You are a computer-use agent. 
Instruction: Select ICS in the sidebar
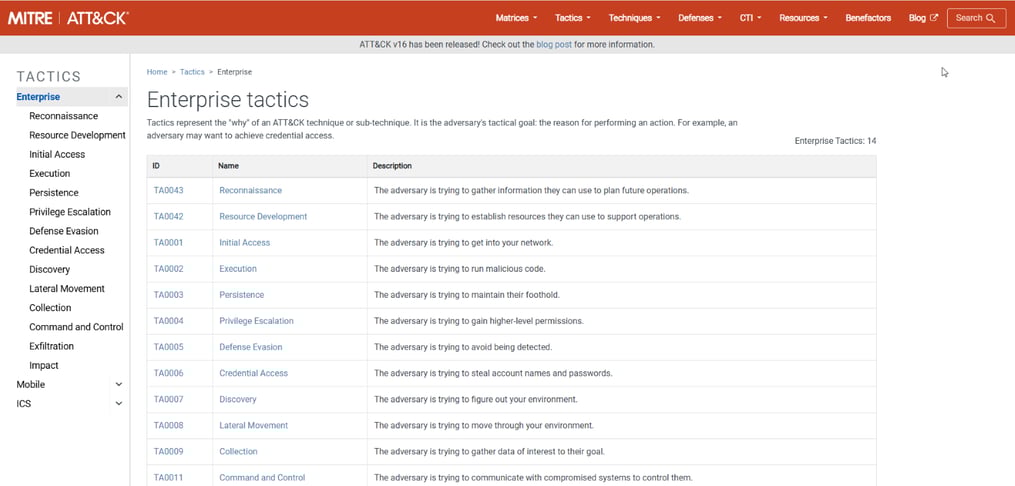[24, 404]
